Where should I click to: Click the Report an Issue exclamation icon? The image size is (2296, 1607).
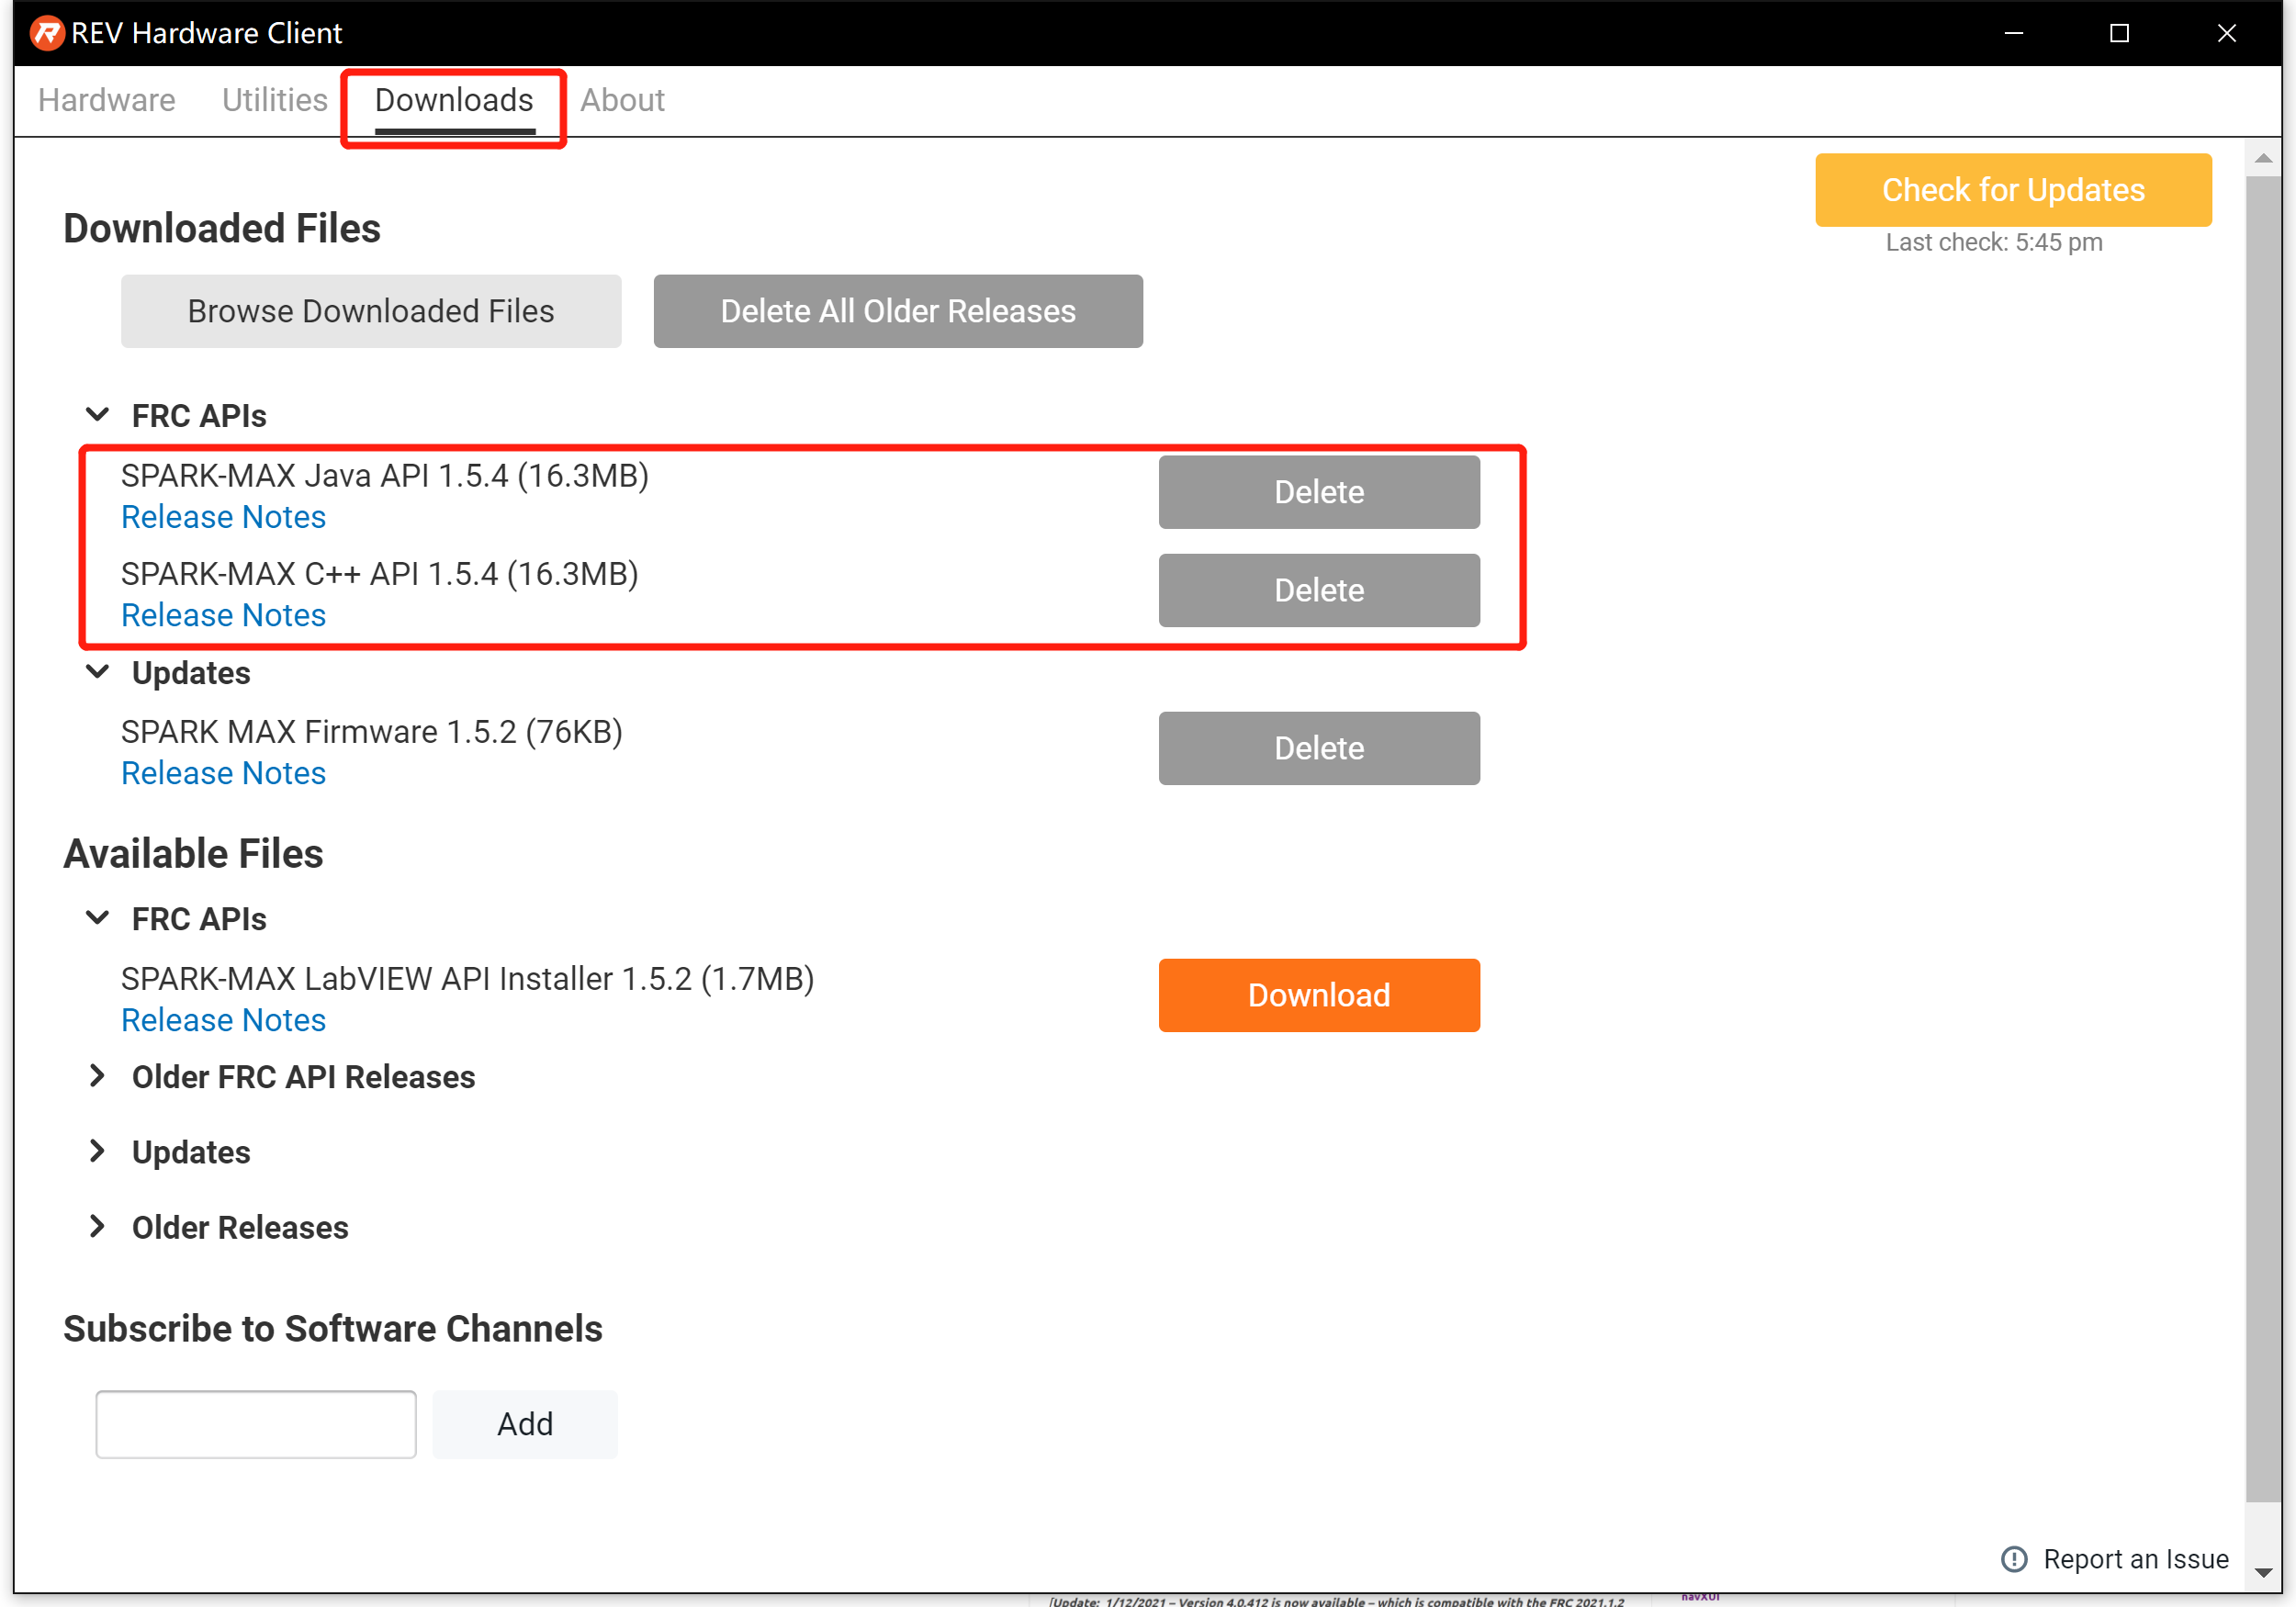pos(2014,1559)
